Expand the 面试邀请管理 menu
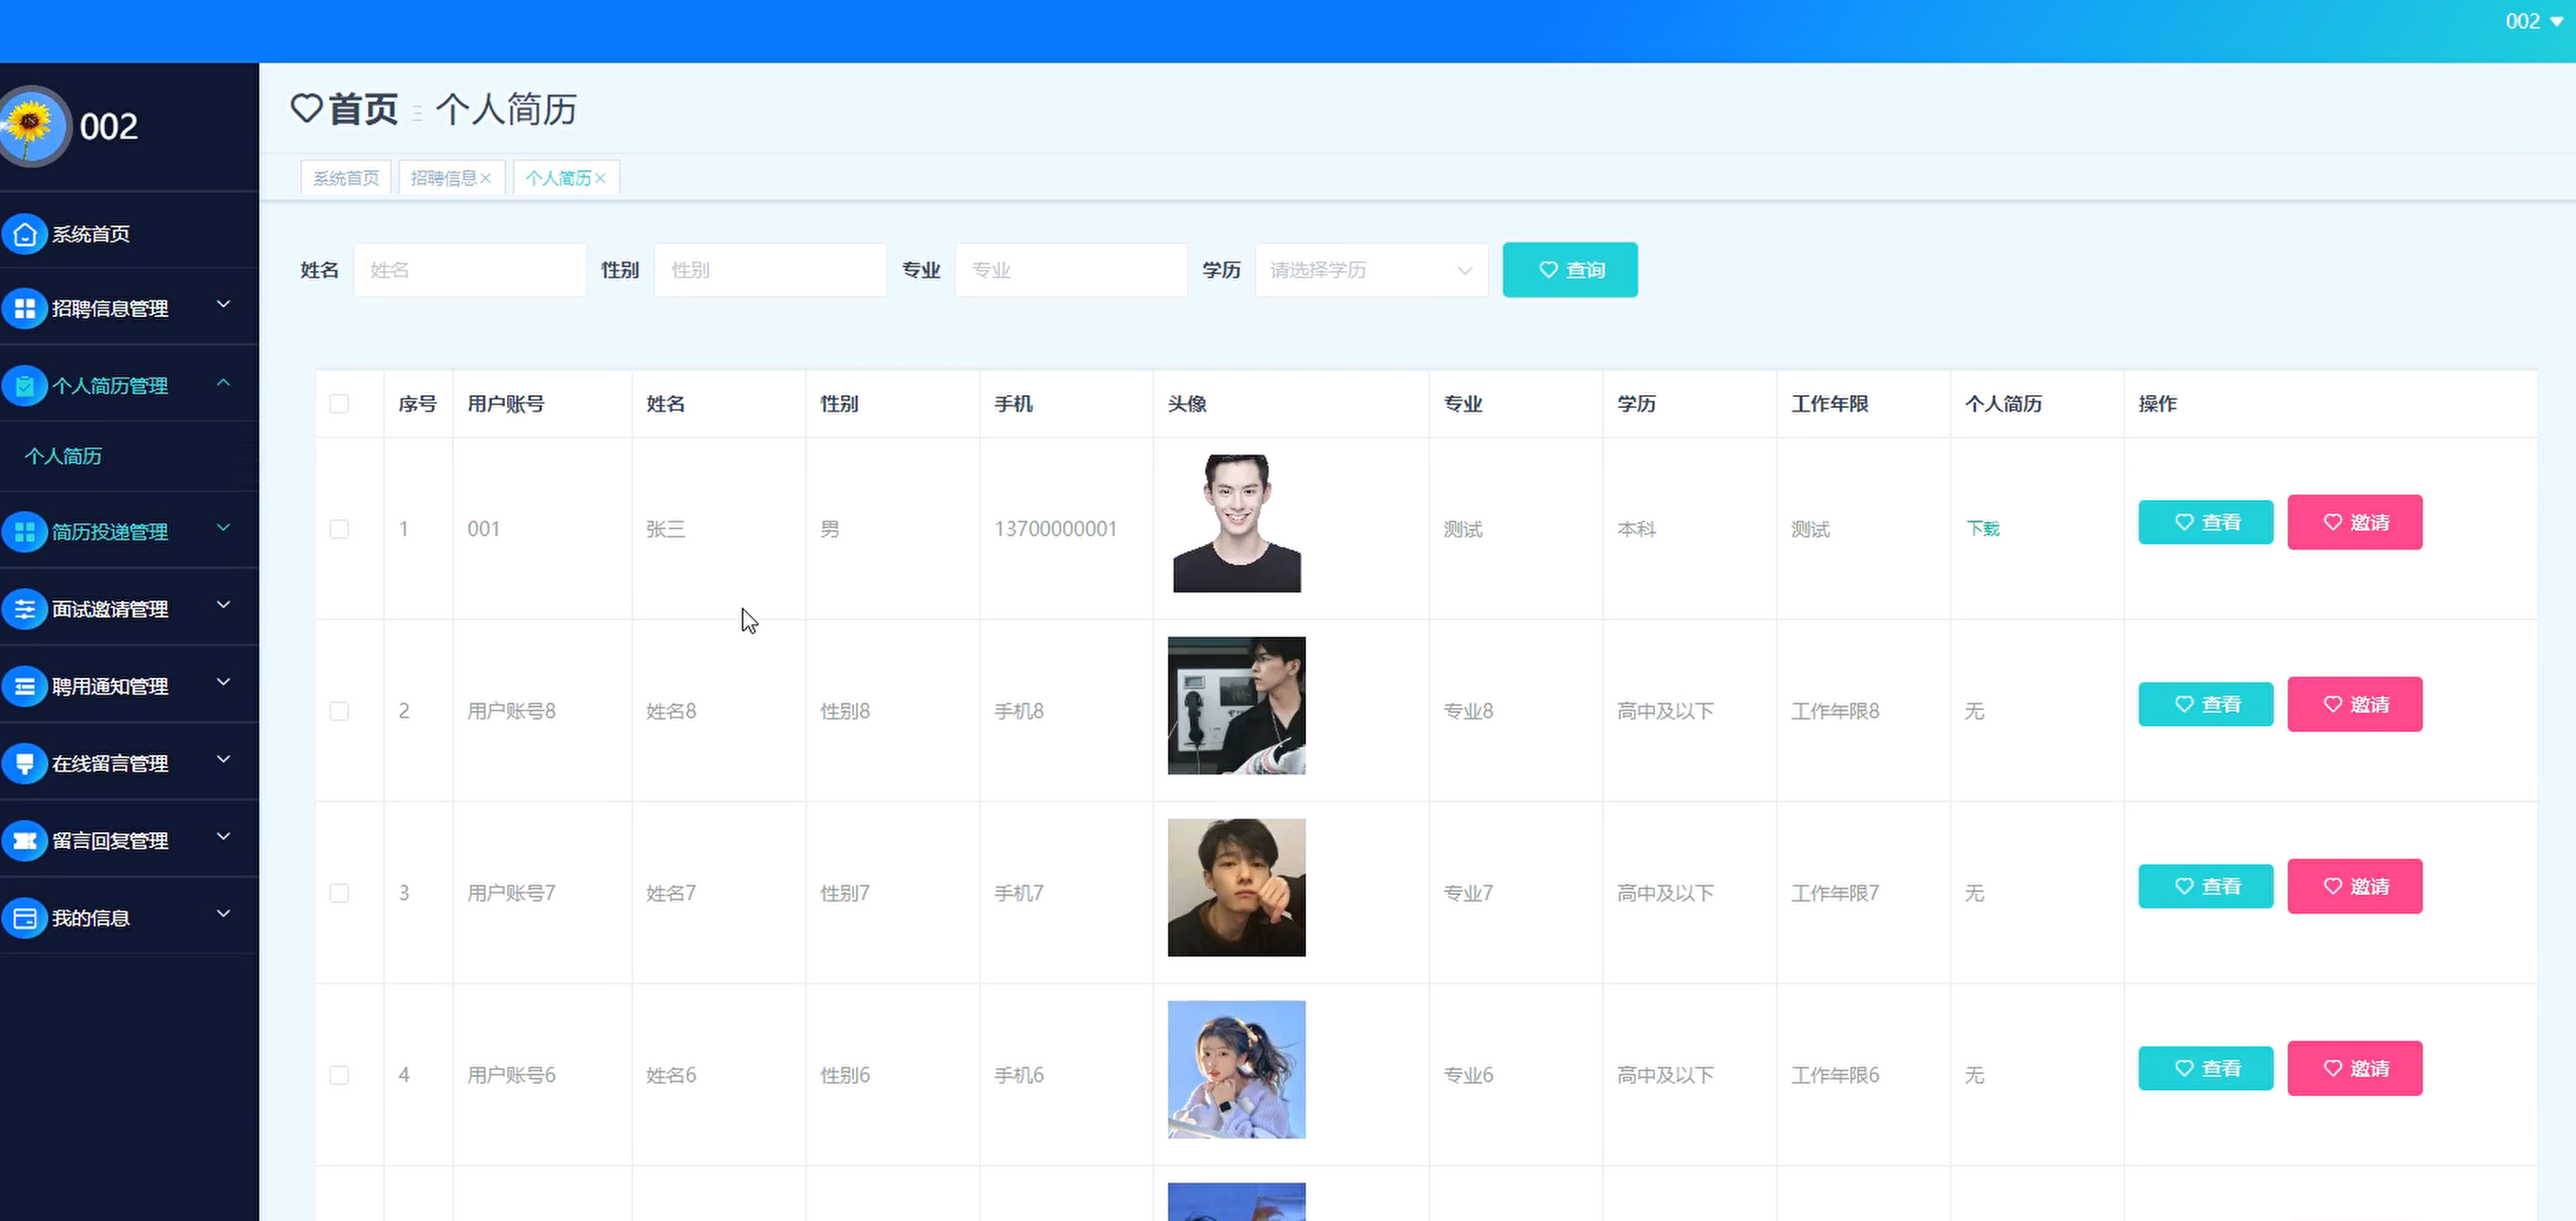This screenshot has height=1221, width=2576. [224, 604]
